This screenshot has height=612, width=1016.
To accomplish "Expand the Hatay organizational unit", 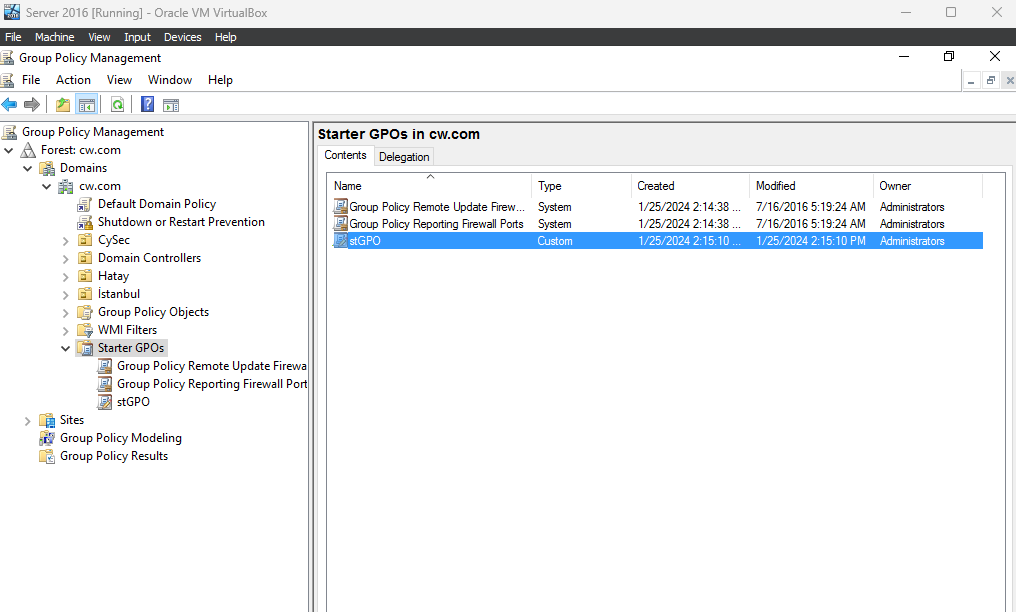I will tap(65, 277).
